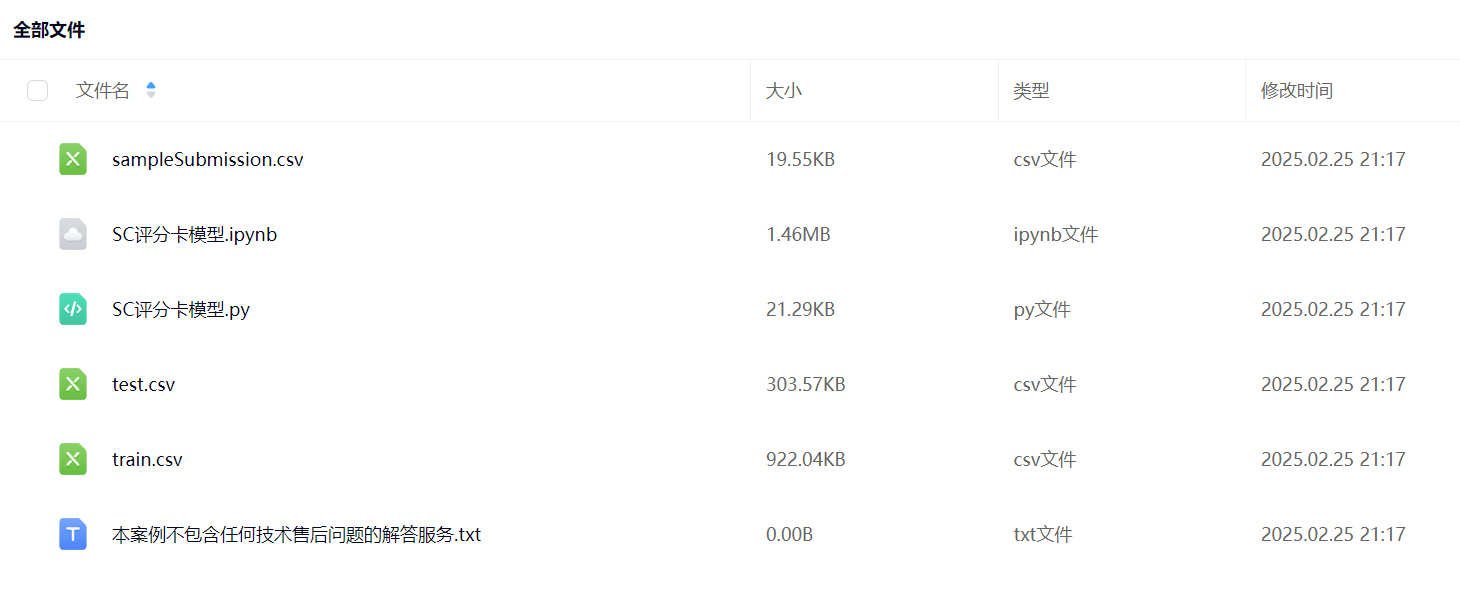Click the 大小 column header
Image resolution: width=1460 pixels, height=591 pixels.
click(x=784, y=90)
